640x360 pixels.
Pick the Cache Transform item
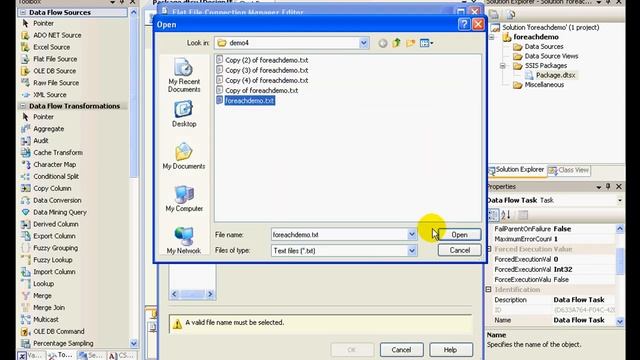click(58, 152)
